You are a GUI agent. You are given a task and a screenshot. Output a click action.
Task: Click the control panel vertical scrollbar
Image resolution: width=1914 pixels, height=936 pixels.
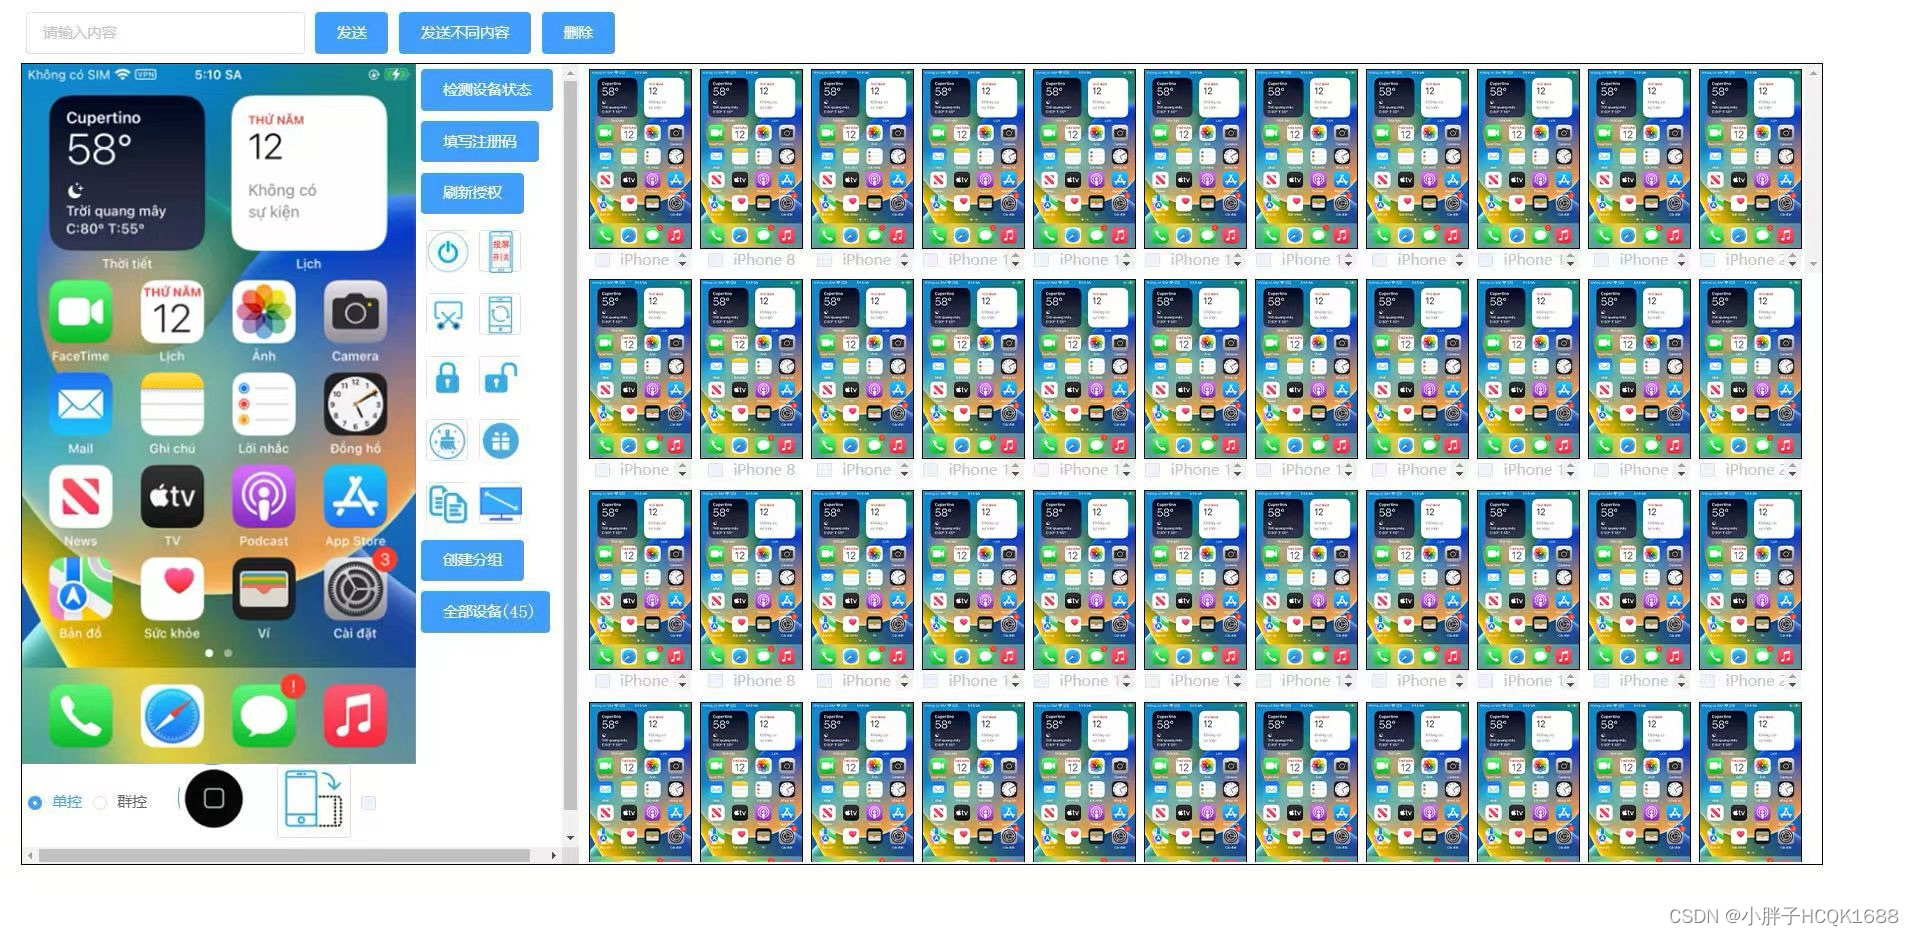(x=570, y=445)
